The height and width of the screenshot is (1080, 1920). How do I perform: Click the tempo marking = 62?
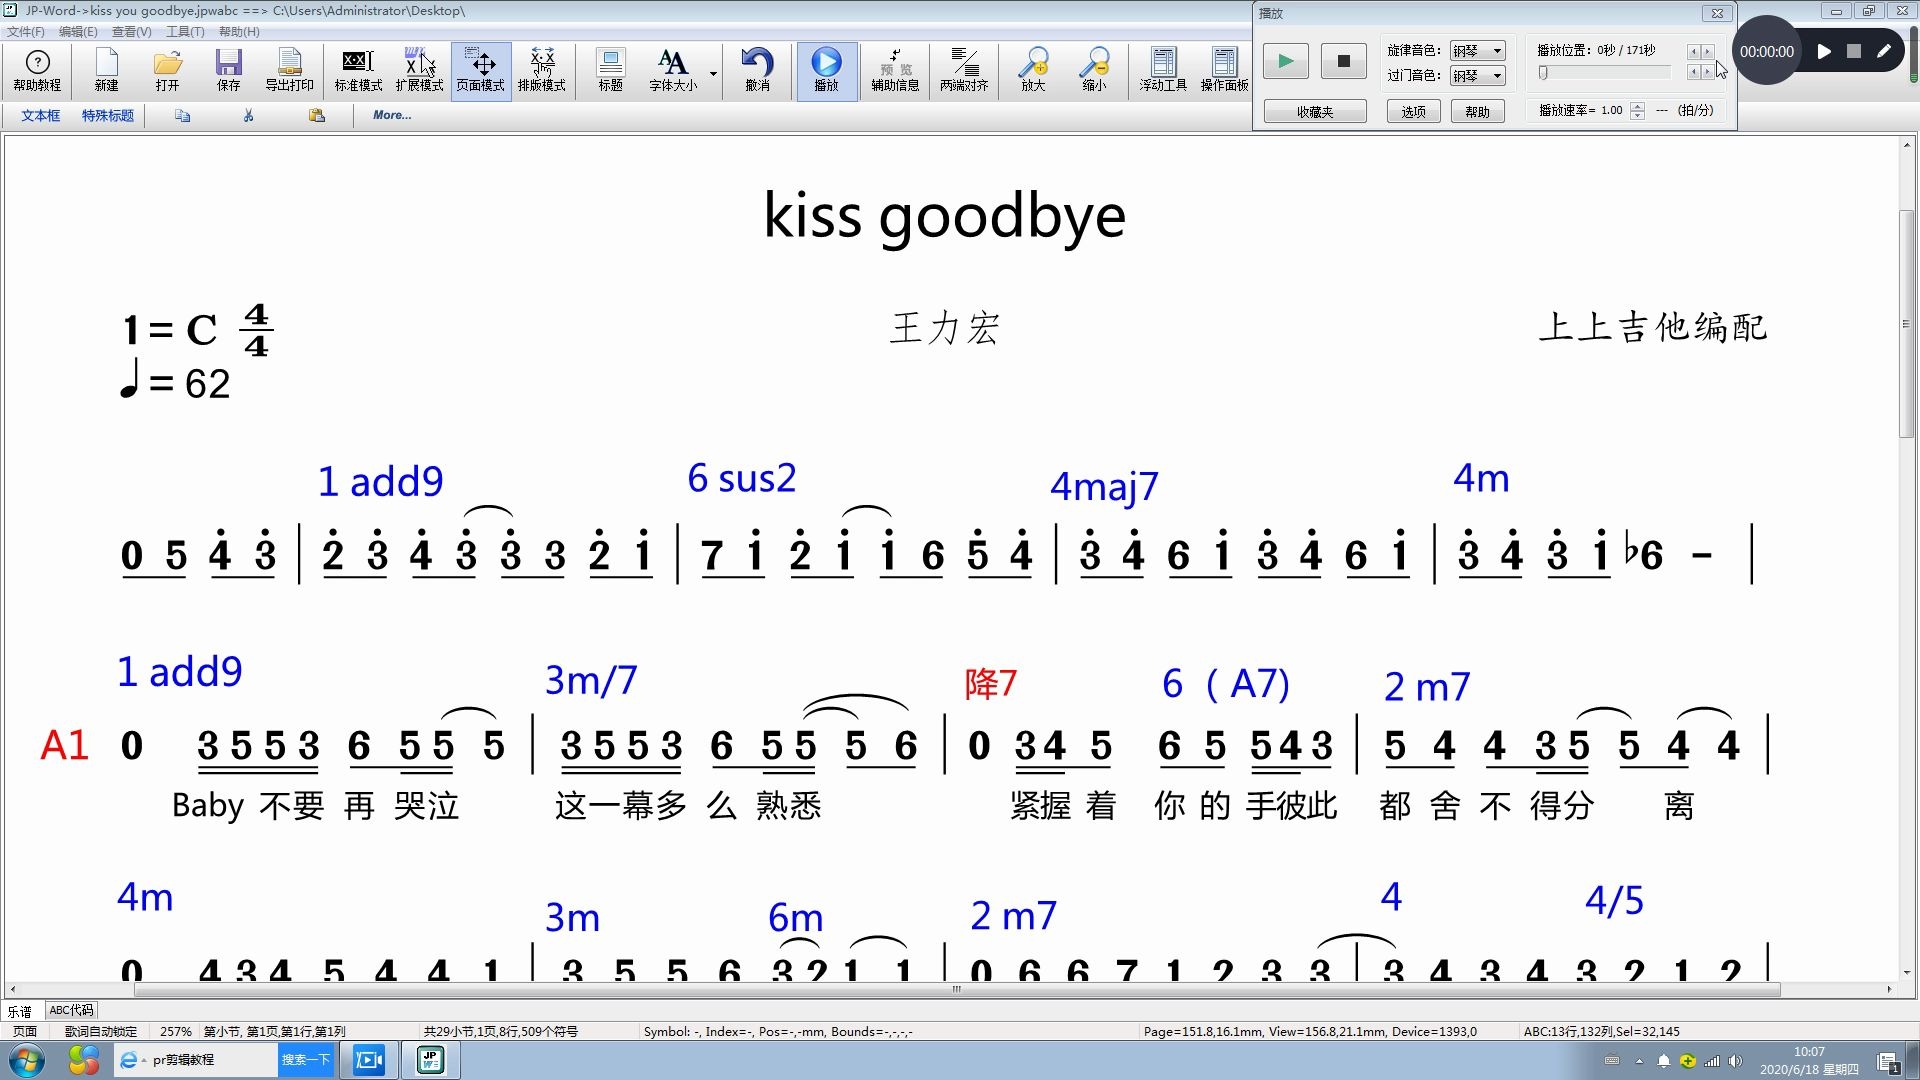pyautogui.click(x=175, y=382)
